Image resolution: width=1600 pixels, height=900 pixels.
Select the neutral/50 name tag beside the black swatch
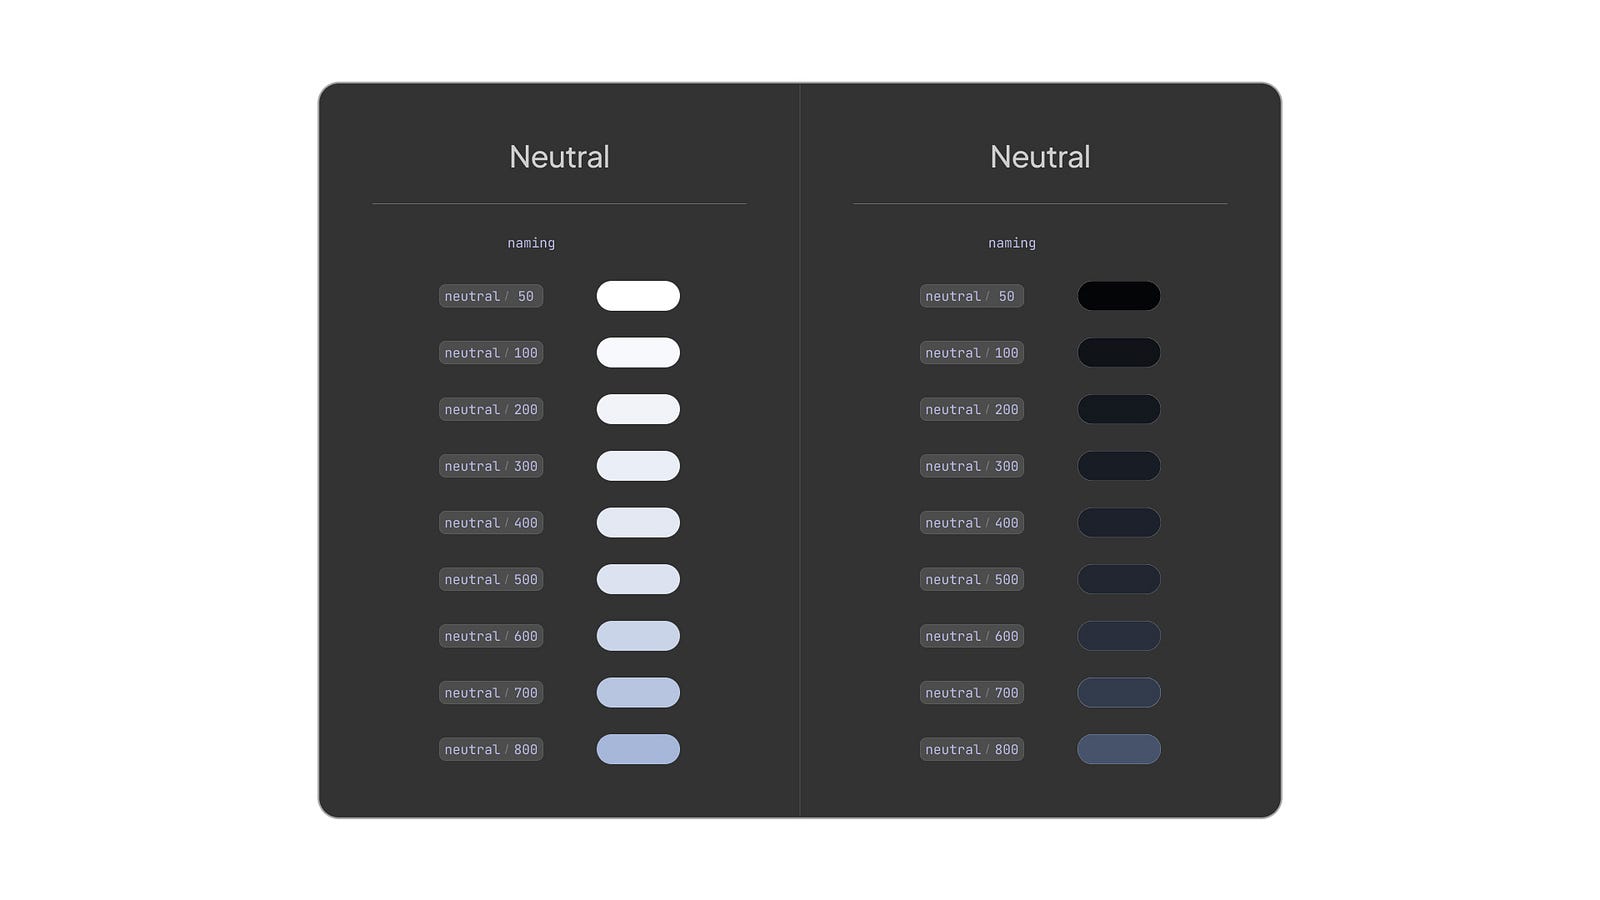[x=971, y=296]
